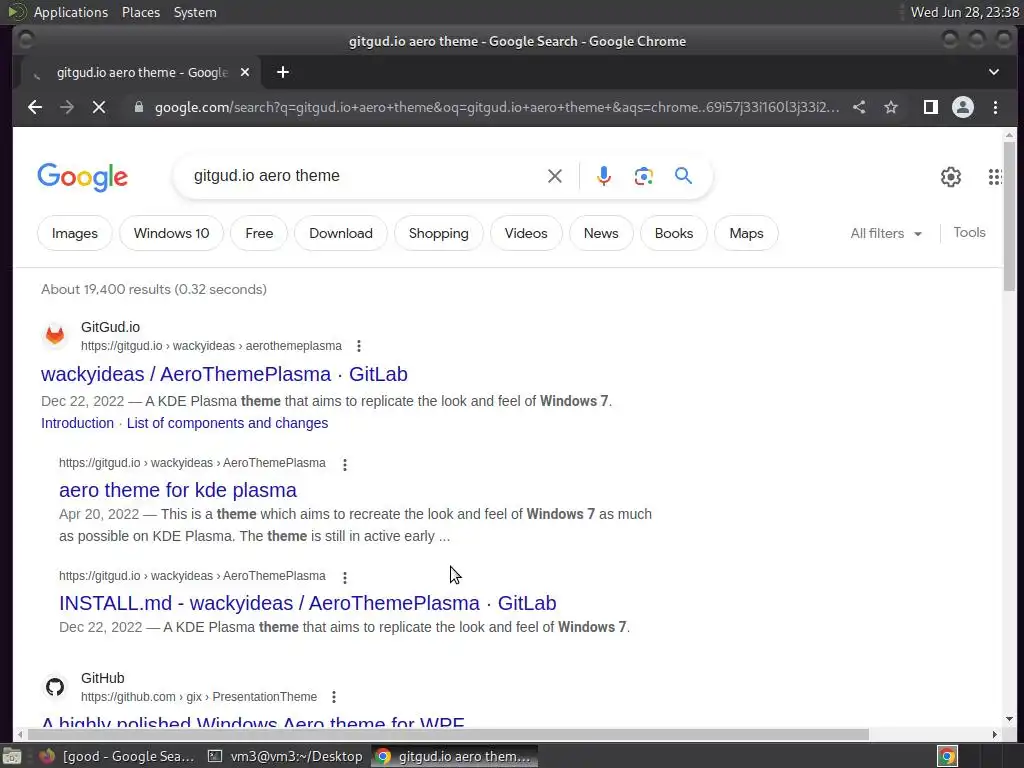
Task: Click the Chrome icon in the tray area
Action: 947,756
